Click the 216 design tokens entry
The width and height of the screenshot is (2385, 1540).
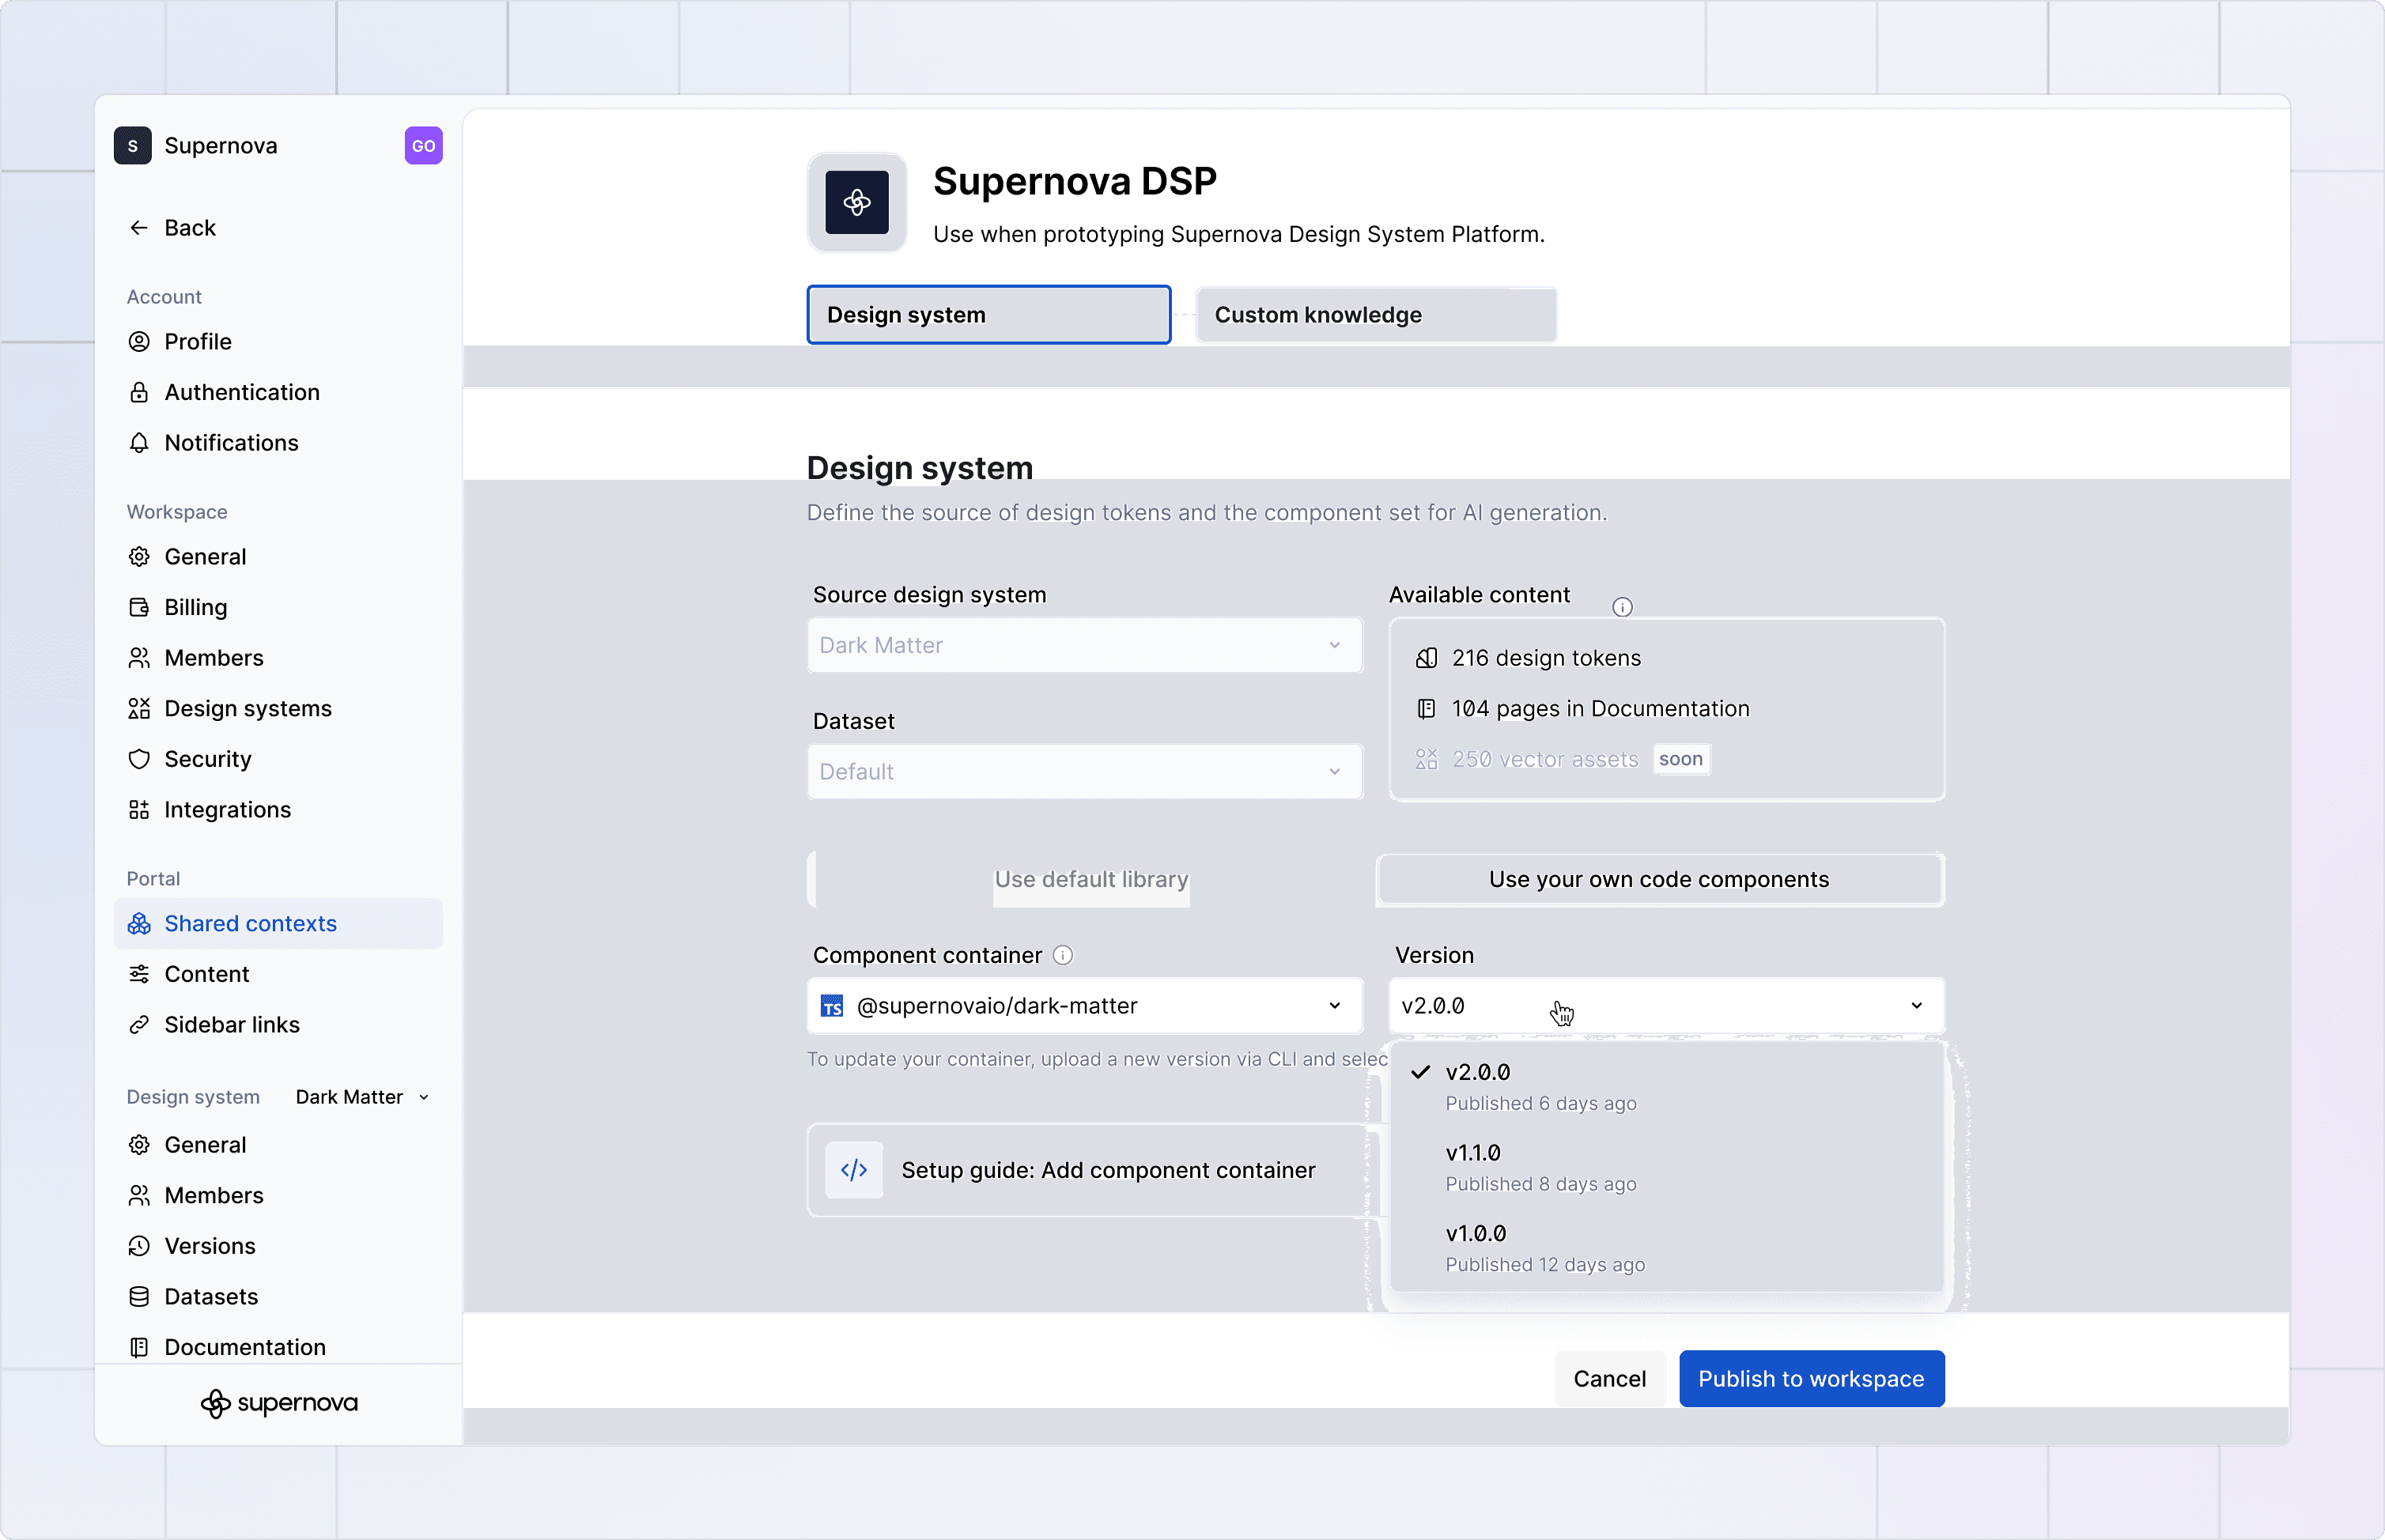tap(1529, 658)
